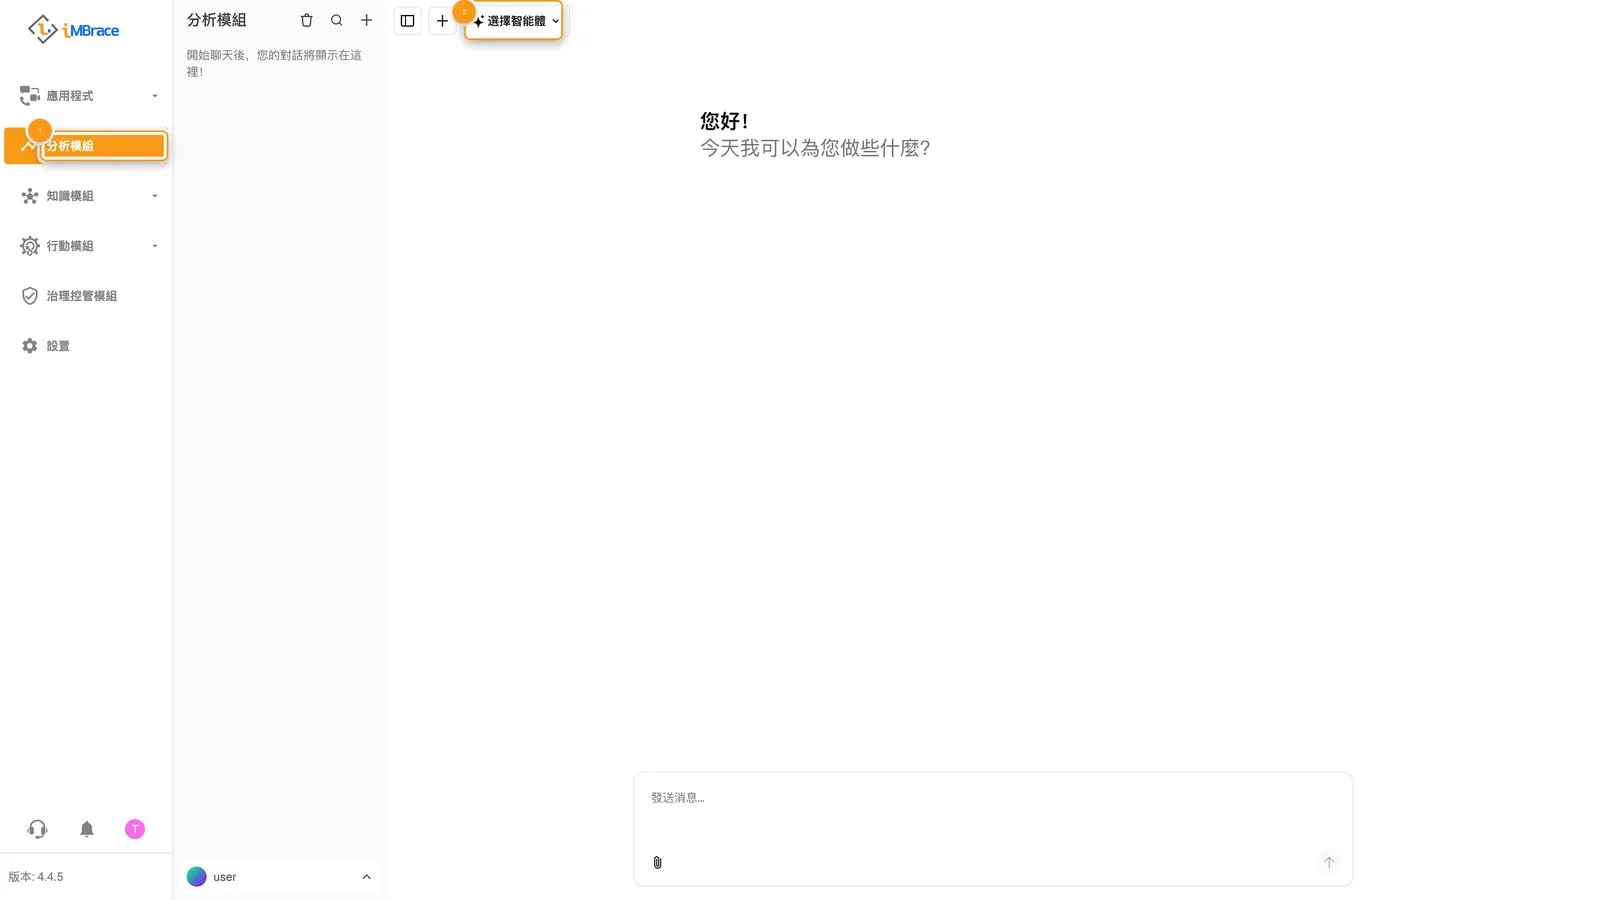Viewport: 1600px width, 900px height.
Task: Send message with the up arrow button
Action: click(x=1328, y=862)
